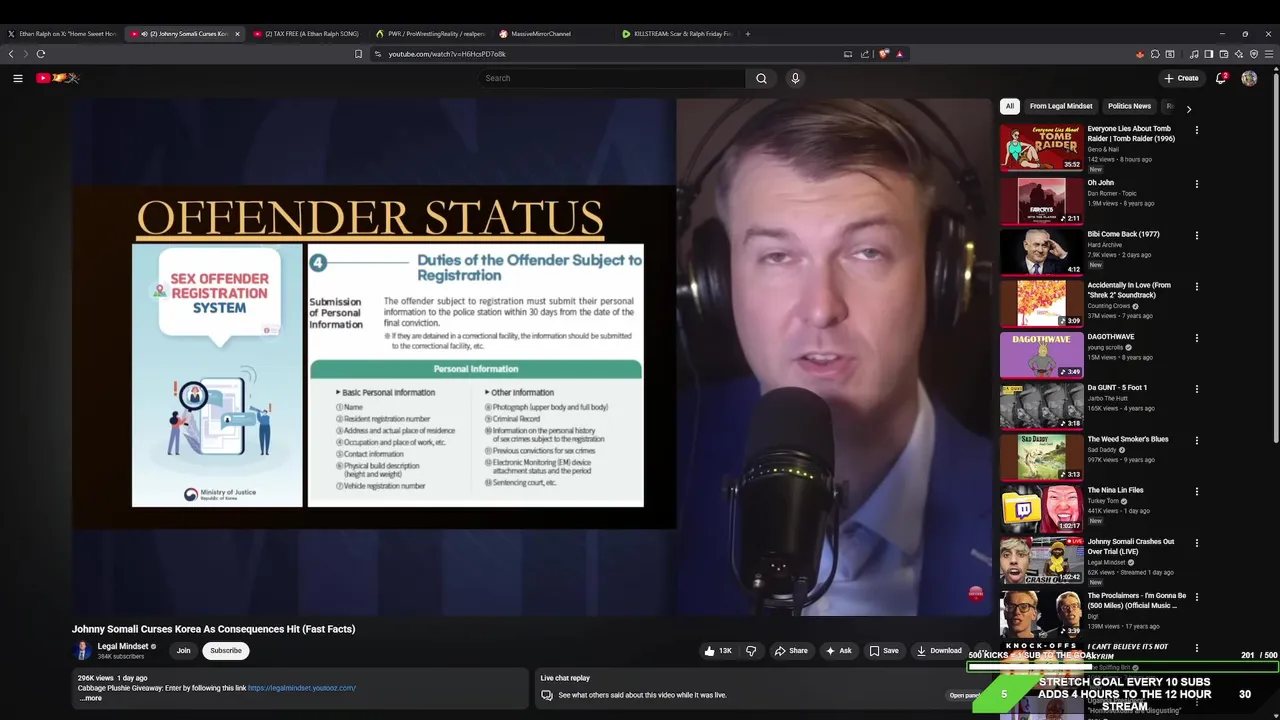The width and height of the screenshot is (1280, 720).
Task: Open Brave Rewards triangle icon
Action: pyautogui.click(x=900, y=54)
